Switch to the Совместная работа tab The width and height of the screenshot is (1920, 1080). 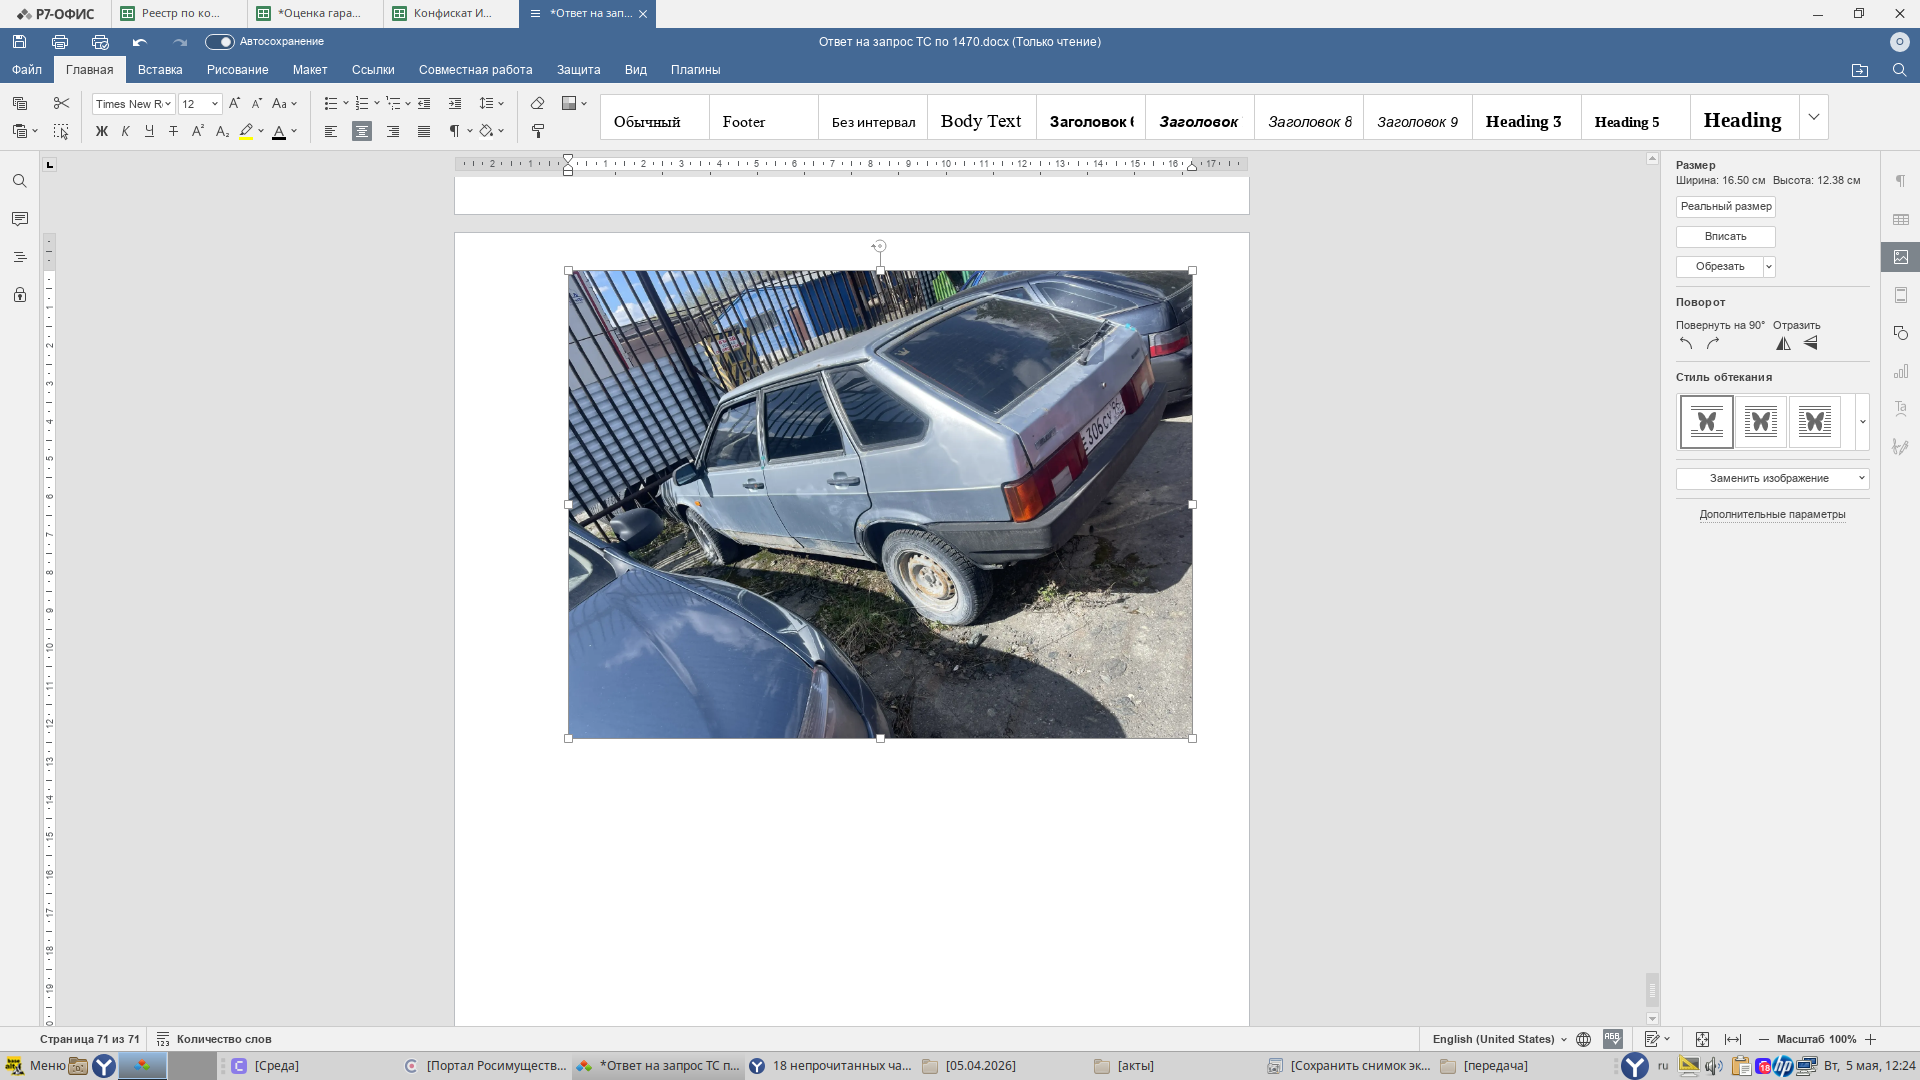(x=476, y=70)
